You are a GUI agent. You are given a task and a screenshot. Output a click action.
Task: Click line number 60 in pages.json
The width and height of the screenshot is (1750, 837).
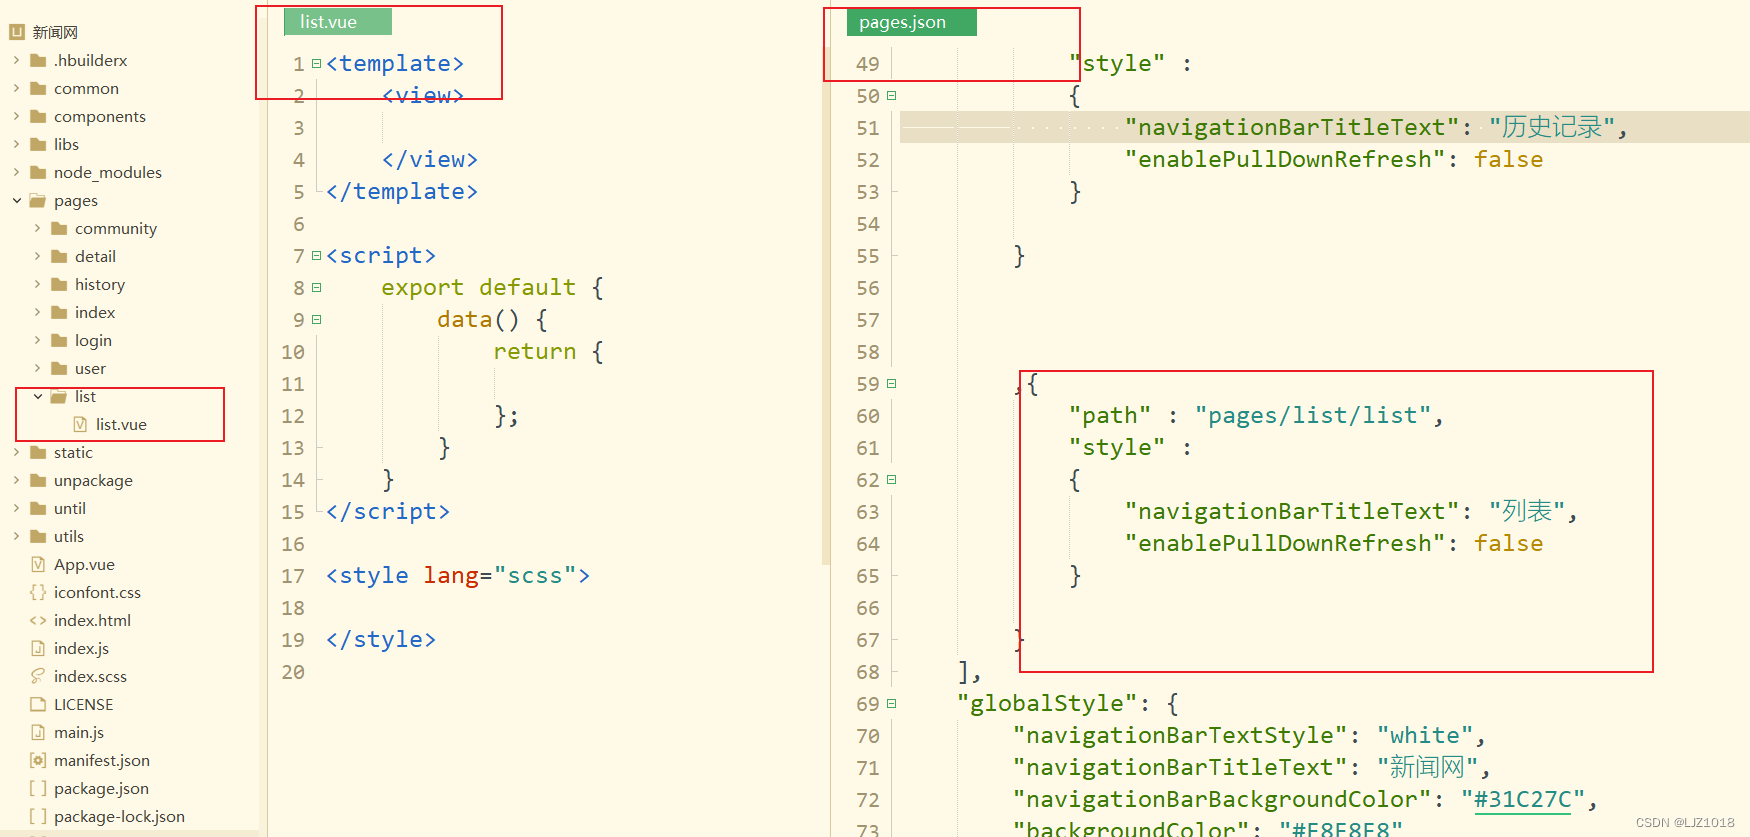[x=867, y=415]
